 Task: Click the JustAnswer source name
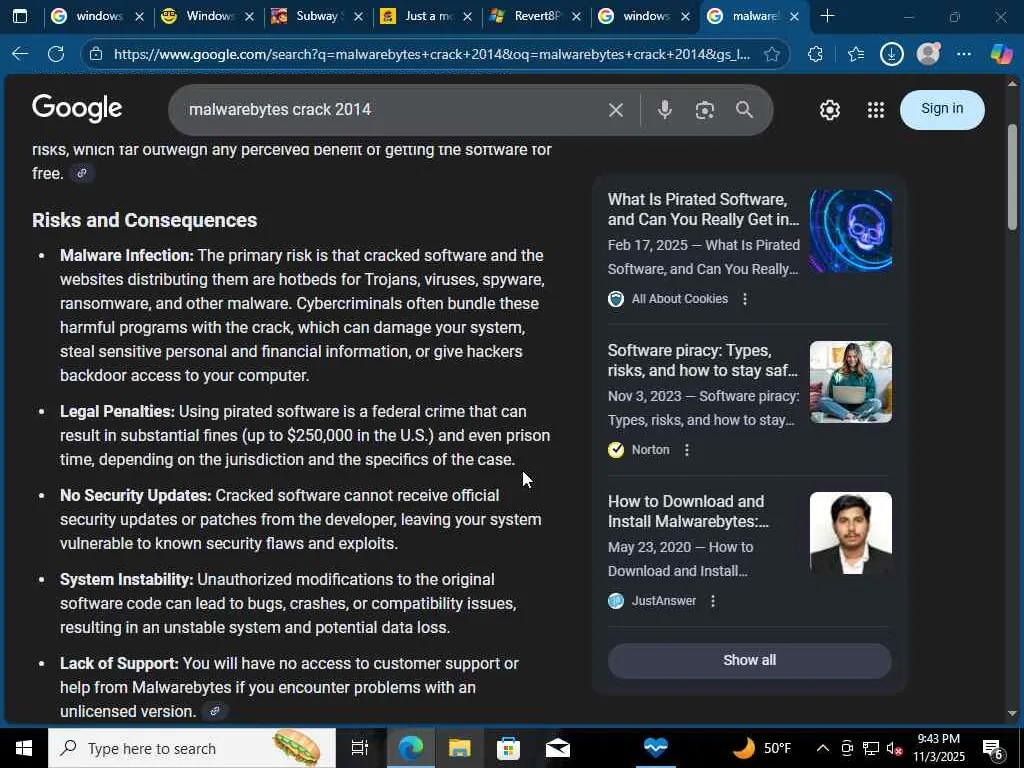point(664,601)
